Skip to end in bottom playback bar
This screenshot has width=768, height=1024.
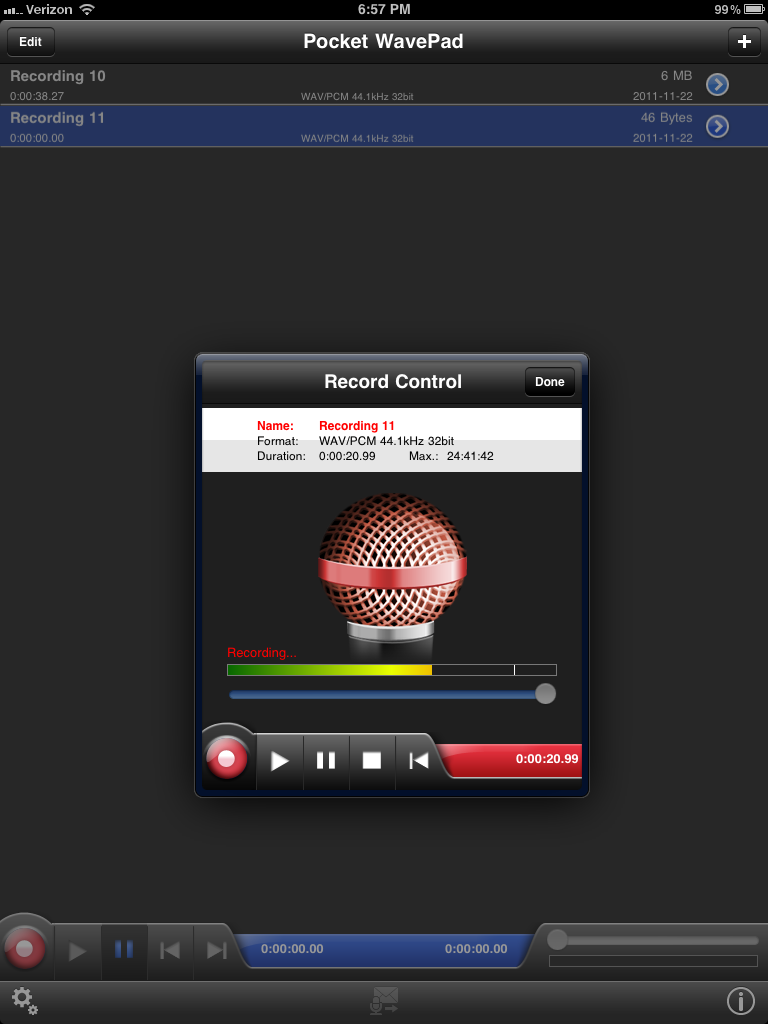[216, 950]
